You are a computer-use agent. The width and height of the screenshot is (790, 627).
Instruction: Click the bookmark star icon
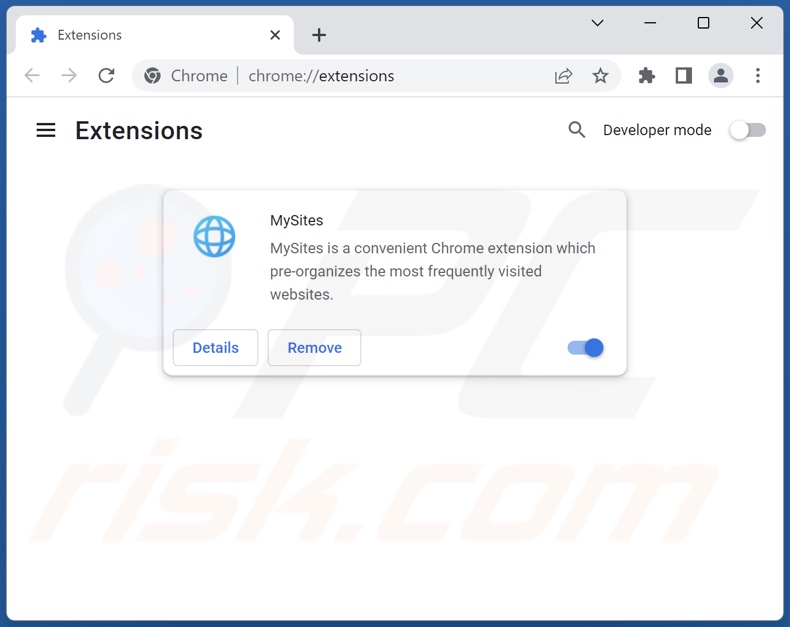[600, 76]
